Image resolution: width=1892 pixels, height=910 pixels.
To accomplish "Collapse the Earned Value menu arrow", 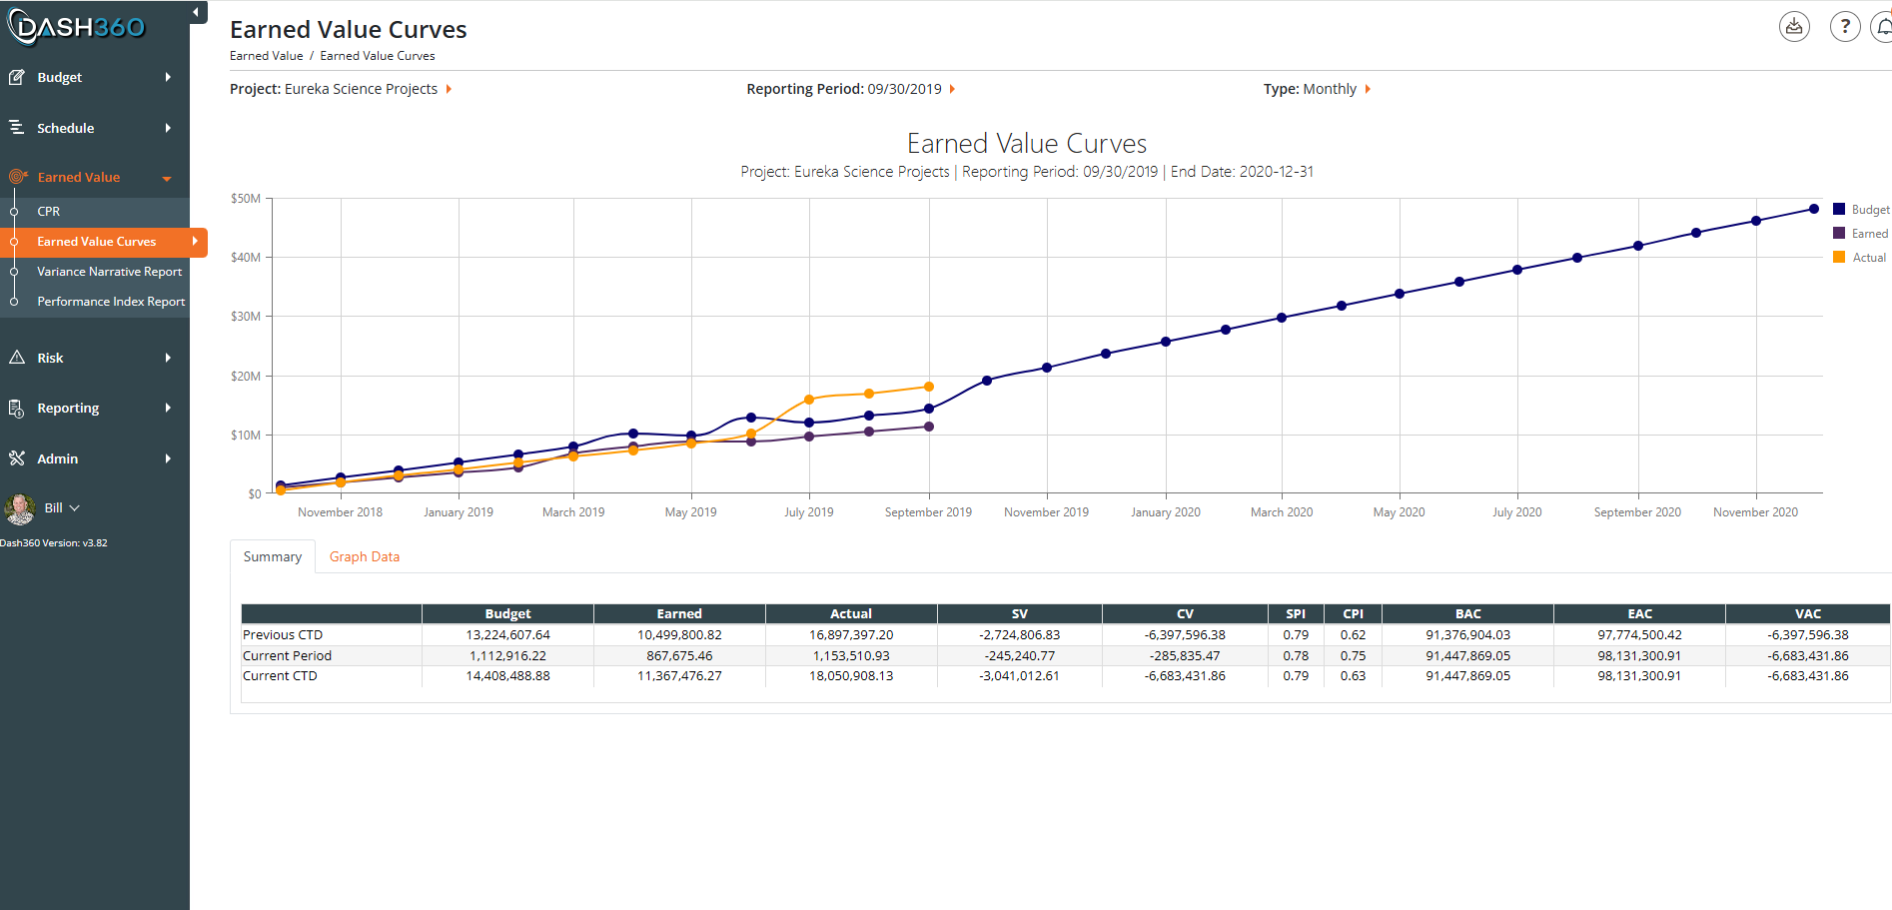I will 167,178.
